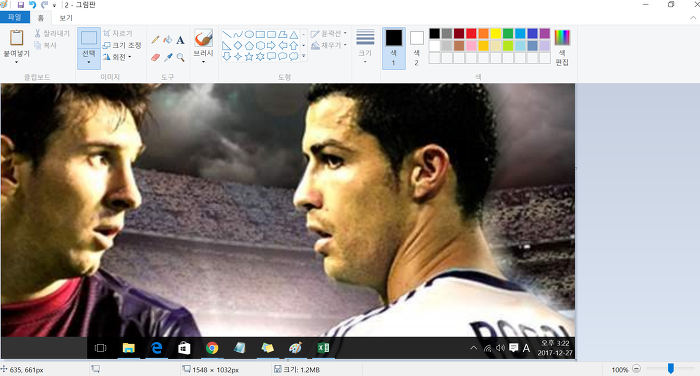Choose the Rounded rectangle shape
The height and width of the screenshot is (376, 700).
click(271, 34)
